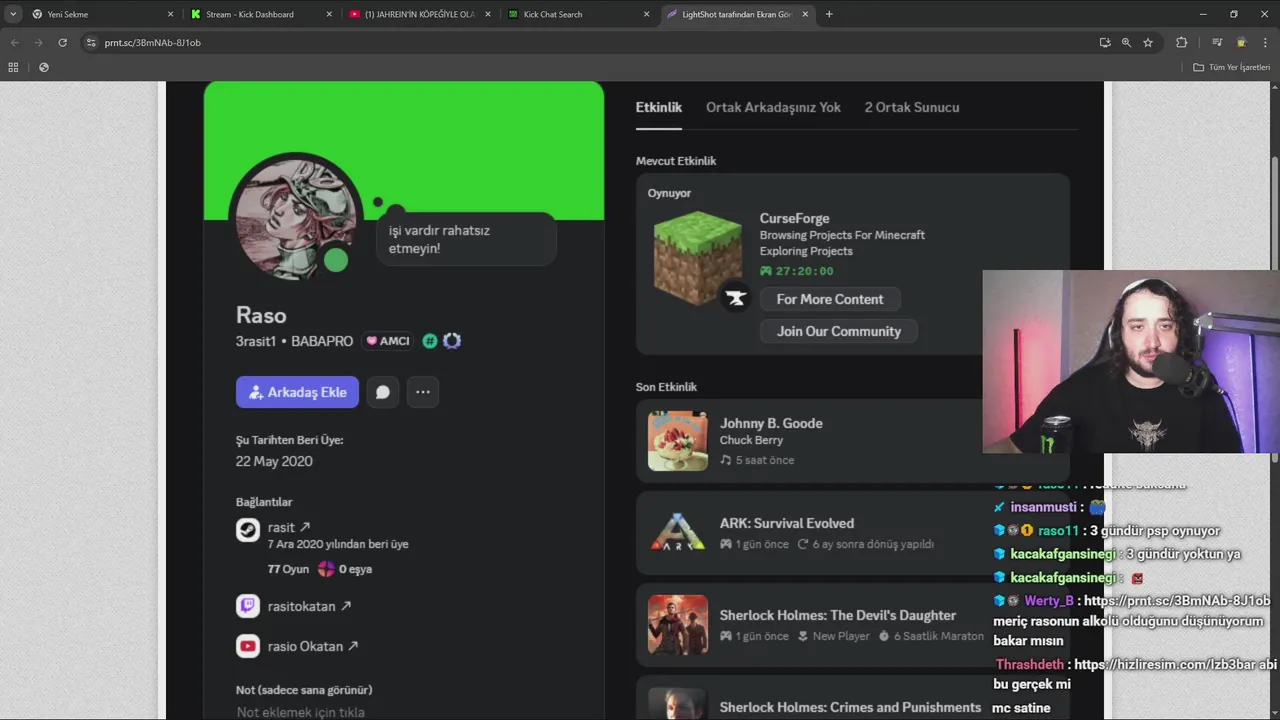Click the Minecraft grass block thumbnail
The height and width of the screenshot is (720, 1280).
(698, 258)
